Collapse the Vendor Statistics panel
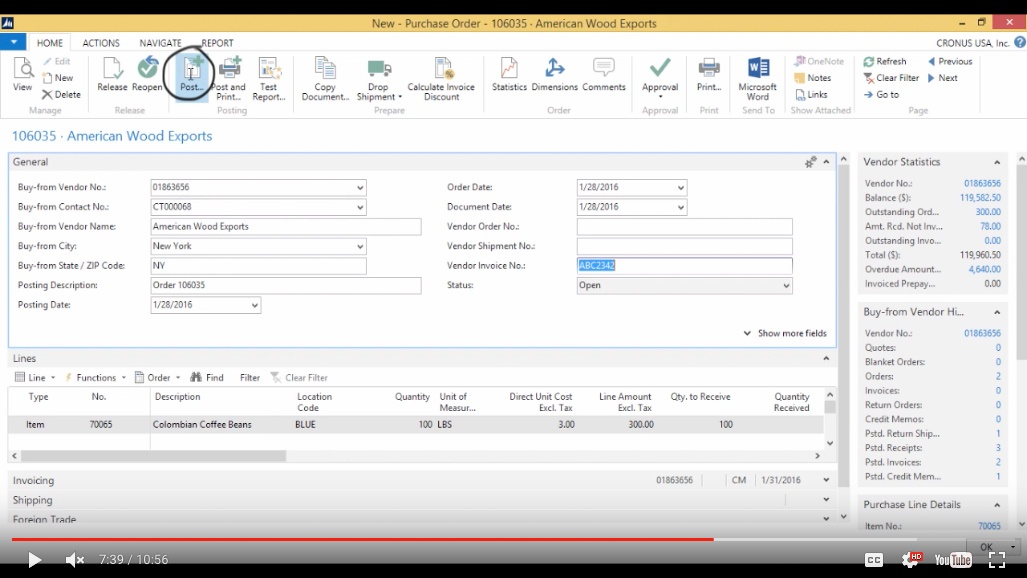1027x578 pixels. coord(997,162)
